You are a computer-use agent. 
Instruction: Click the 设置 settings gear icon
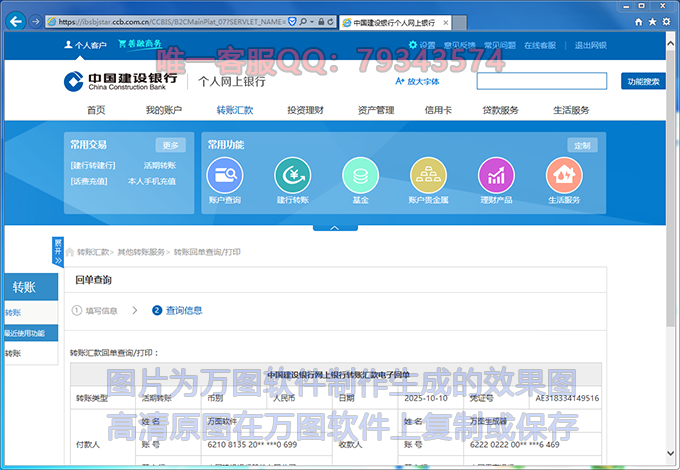414,45
